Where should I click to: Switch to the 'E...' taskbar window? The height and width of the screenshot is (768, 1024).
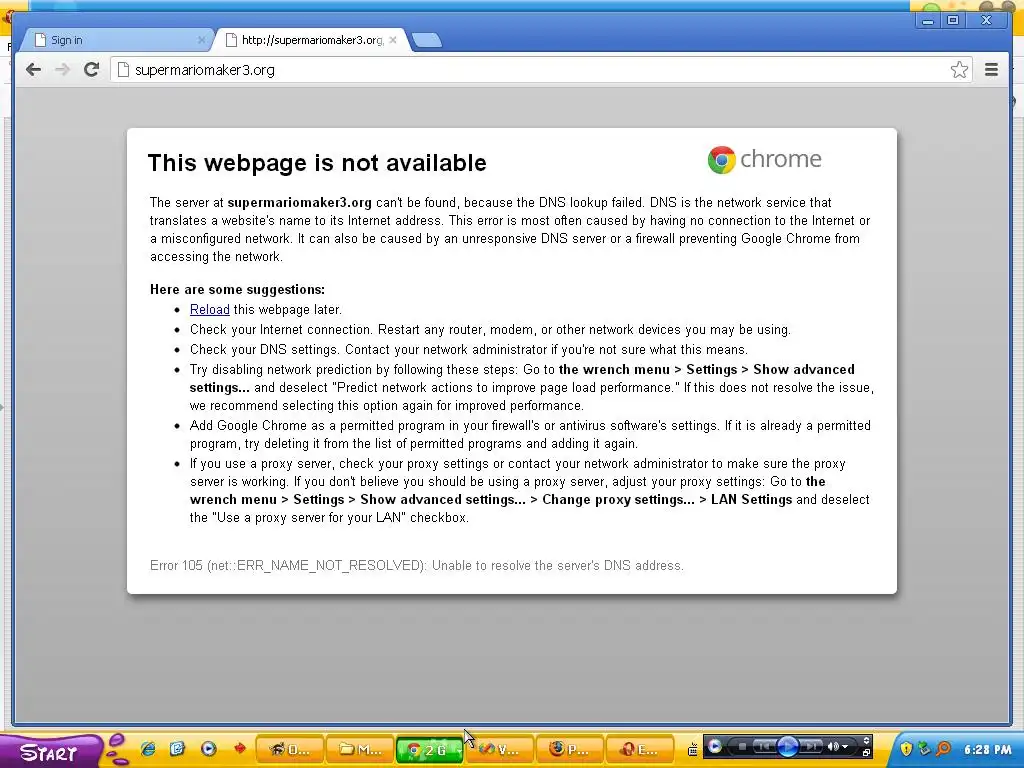pos(639,749)
